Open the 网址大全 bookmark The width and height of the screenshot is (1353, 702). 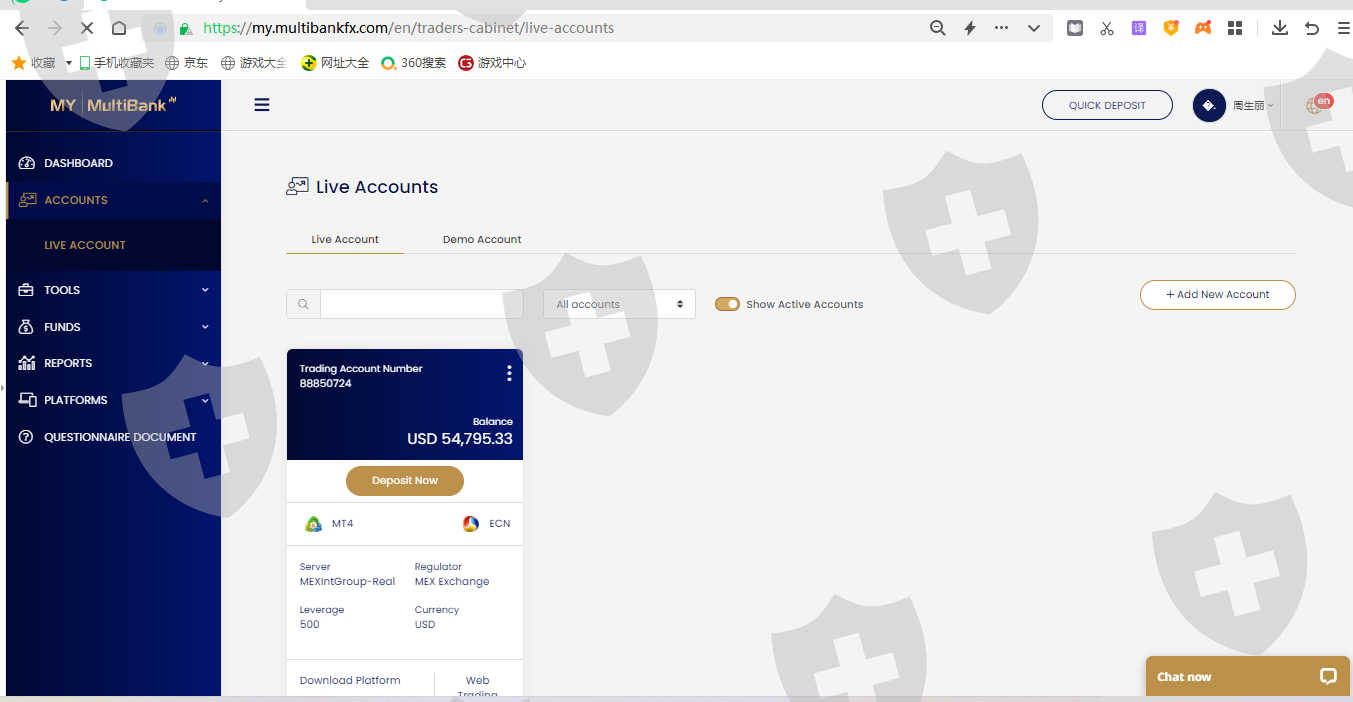pyautogui.click(x=335, y=63)
